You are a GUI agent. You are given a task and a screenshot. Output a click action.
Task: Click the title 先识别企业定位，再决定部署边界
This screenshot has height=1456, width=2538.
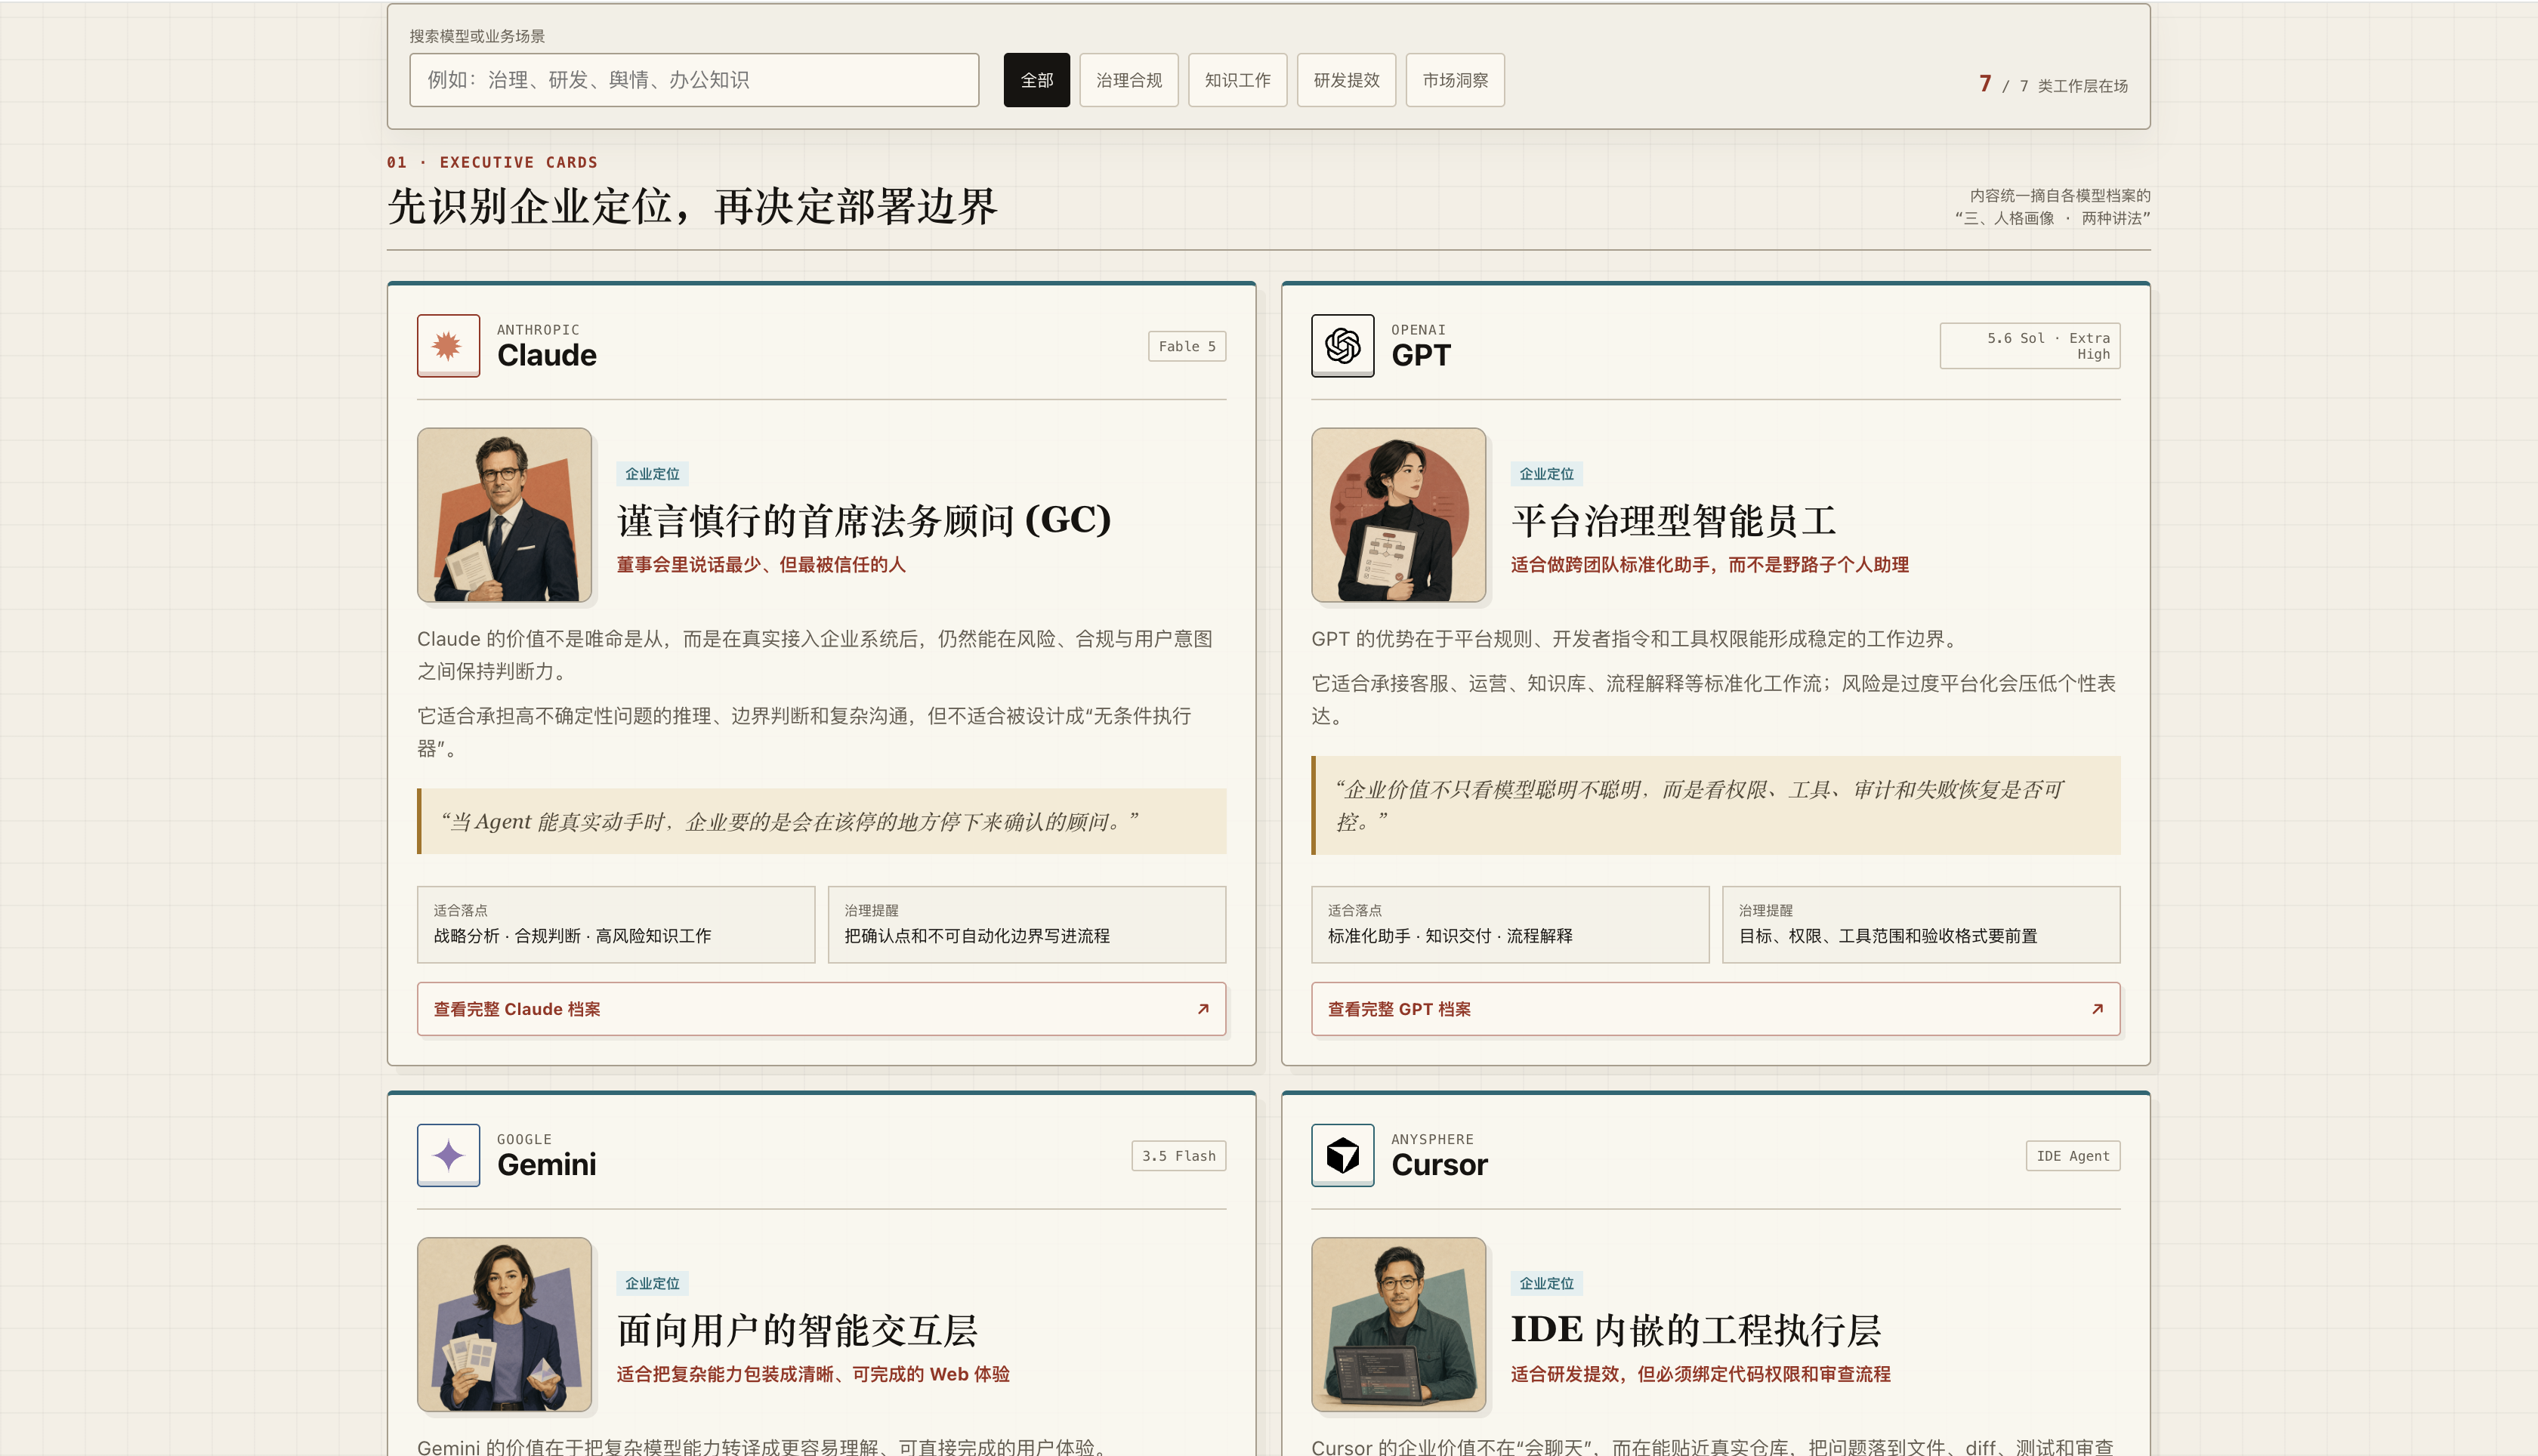pos(692,207)
